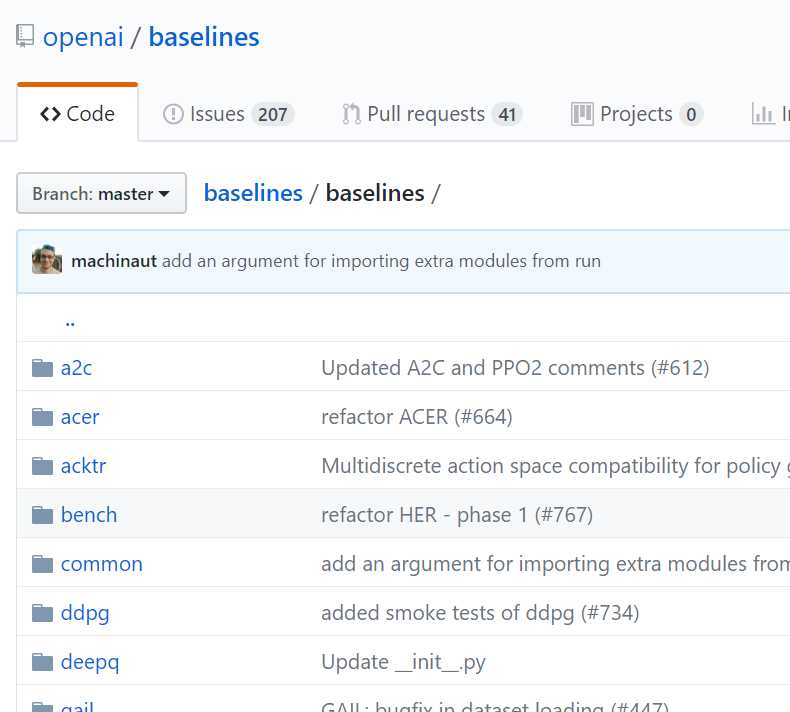Click the deepq folder icon
790x712 pixels.
click(x=42, y=662)
